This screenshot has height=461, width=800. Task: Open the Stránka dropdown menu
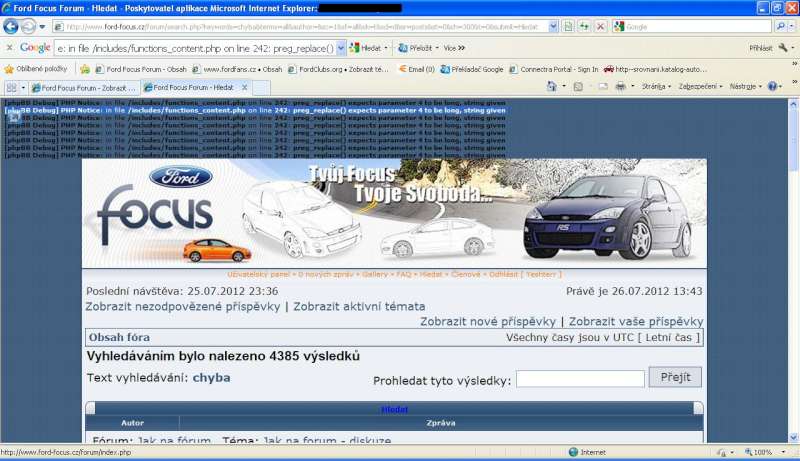tap(655, 87)
